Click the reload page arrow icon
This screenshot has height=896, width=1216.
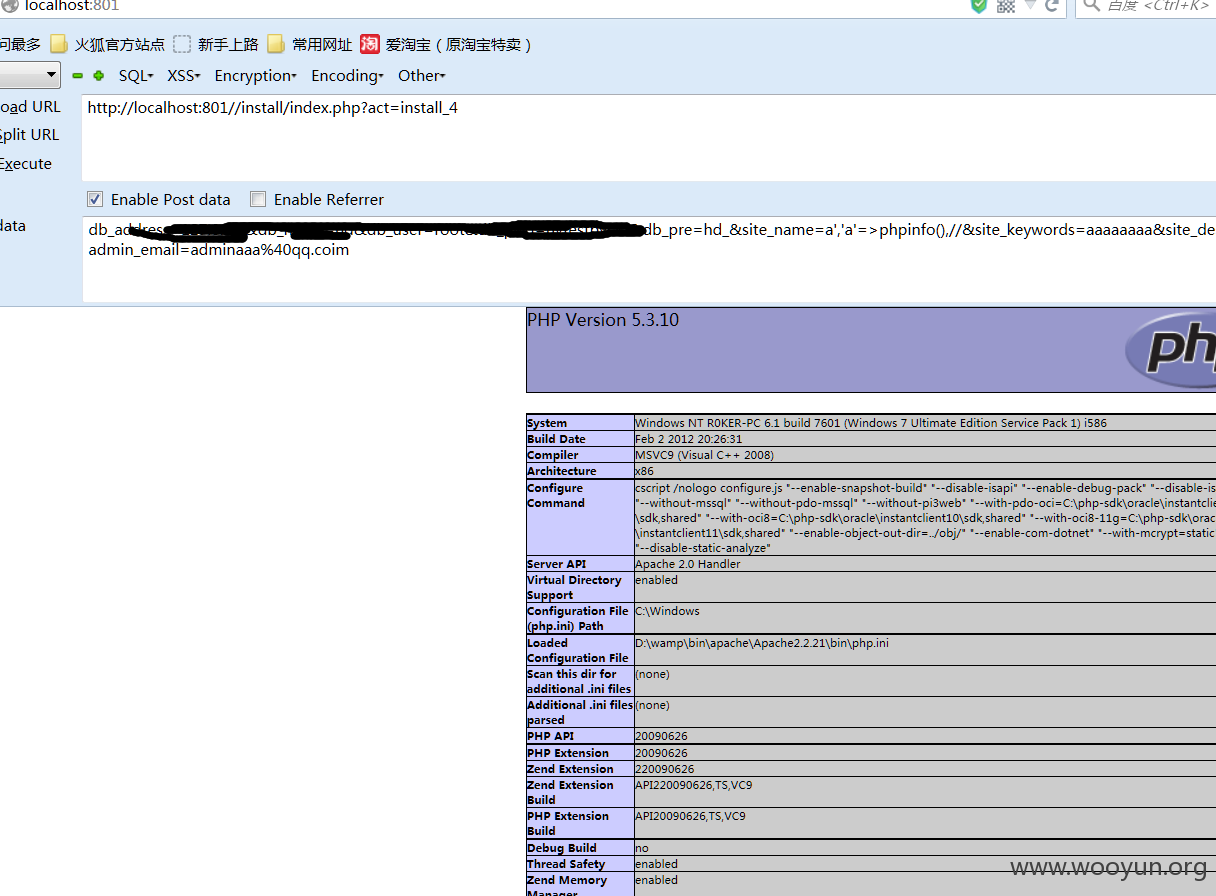[x=1052, y=5]
